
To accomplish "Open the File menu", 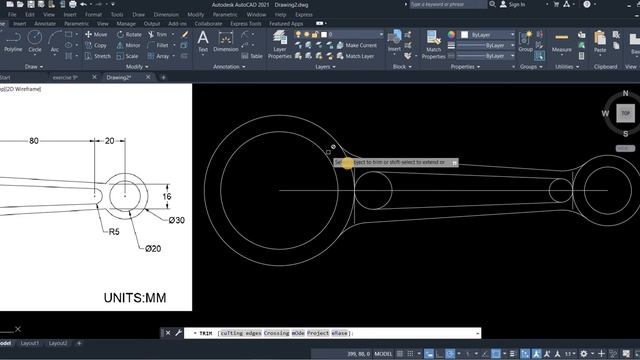I will coord(12,14).
